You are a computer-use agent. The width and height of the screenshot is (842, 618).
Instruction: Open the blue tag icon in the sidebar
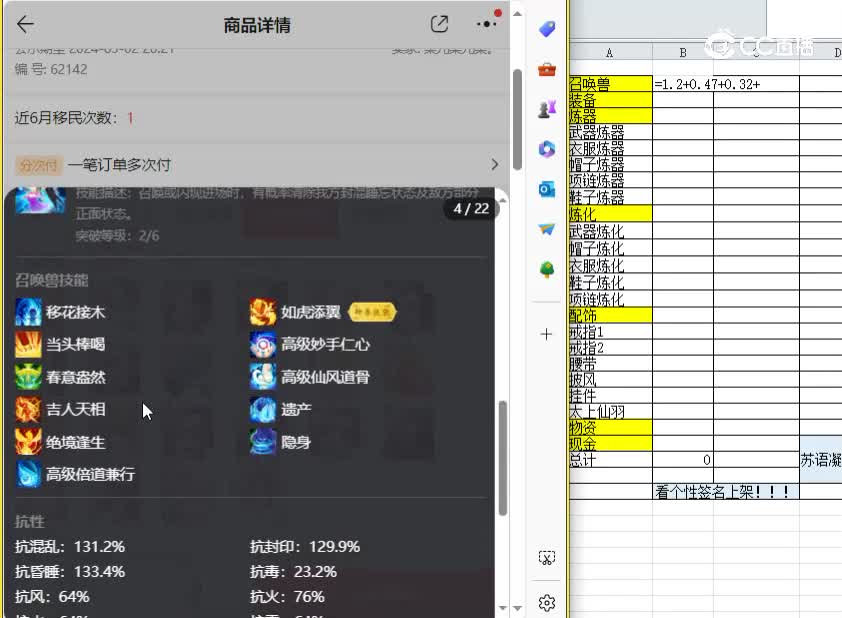[x=546, y=29]
